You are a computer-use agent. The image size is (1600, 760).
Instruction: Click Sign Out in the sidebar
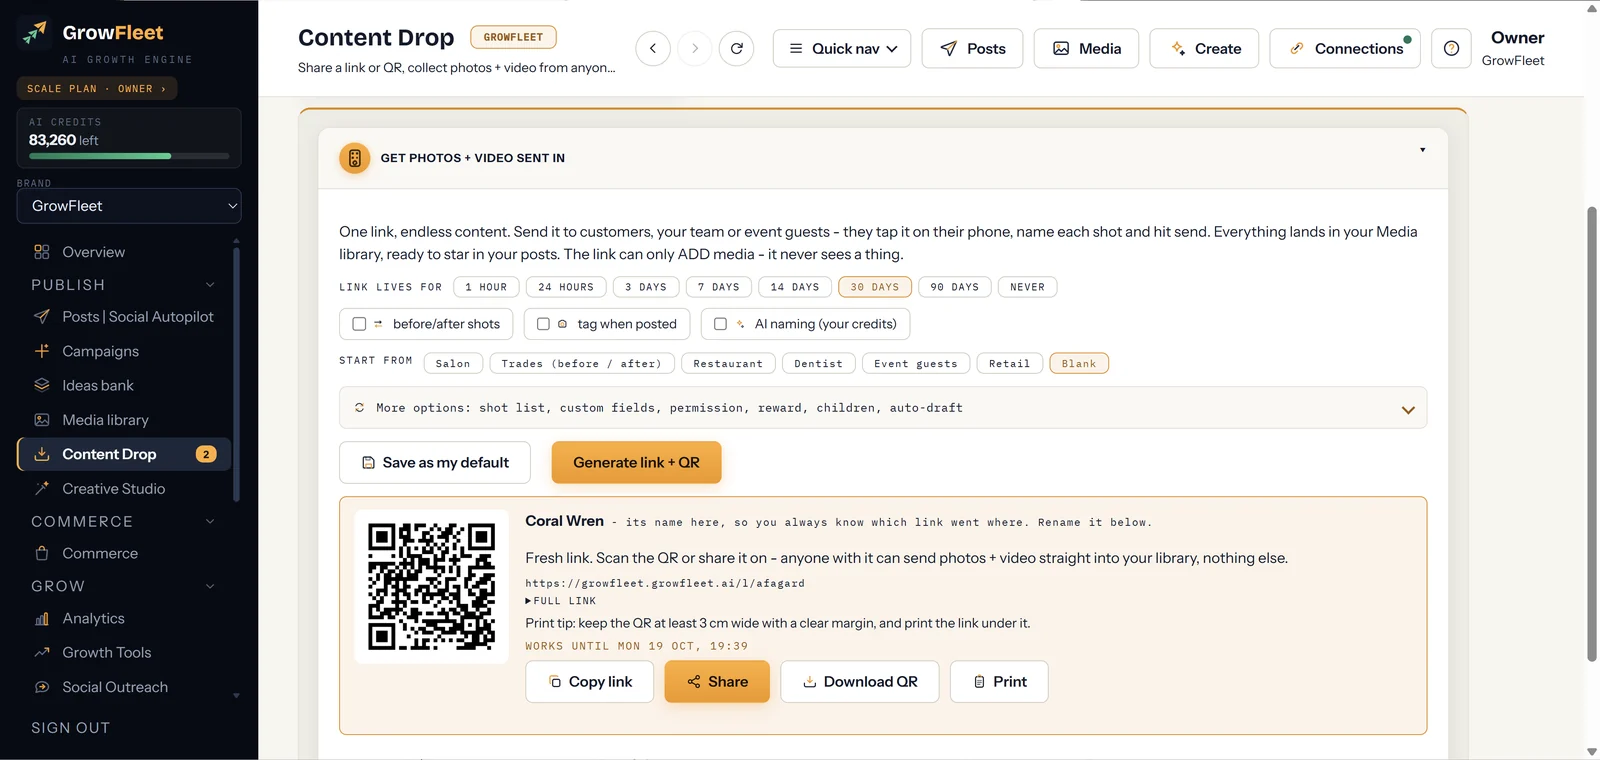coord(71,728)
